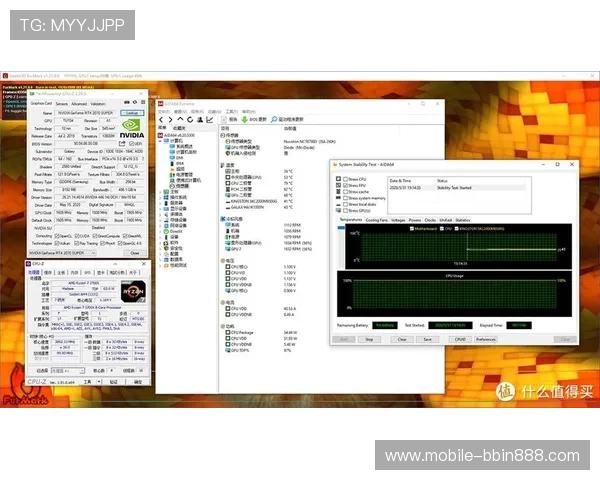Viewport: 600px width, 480px height.
Task: Open the Cooling Fans tab in Stability Test
Action: 377,220
